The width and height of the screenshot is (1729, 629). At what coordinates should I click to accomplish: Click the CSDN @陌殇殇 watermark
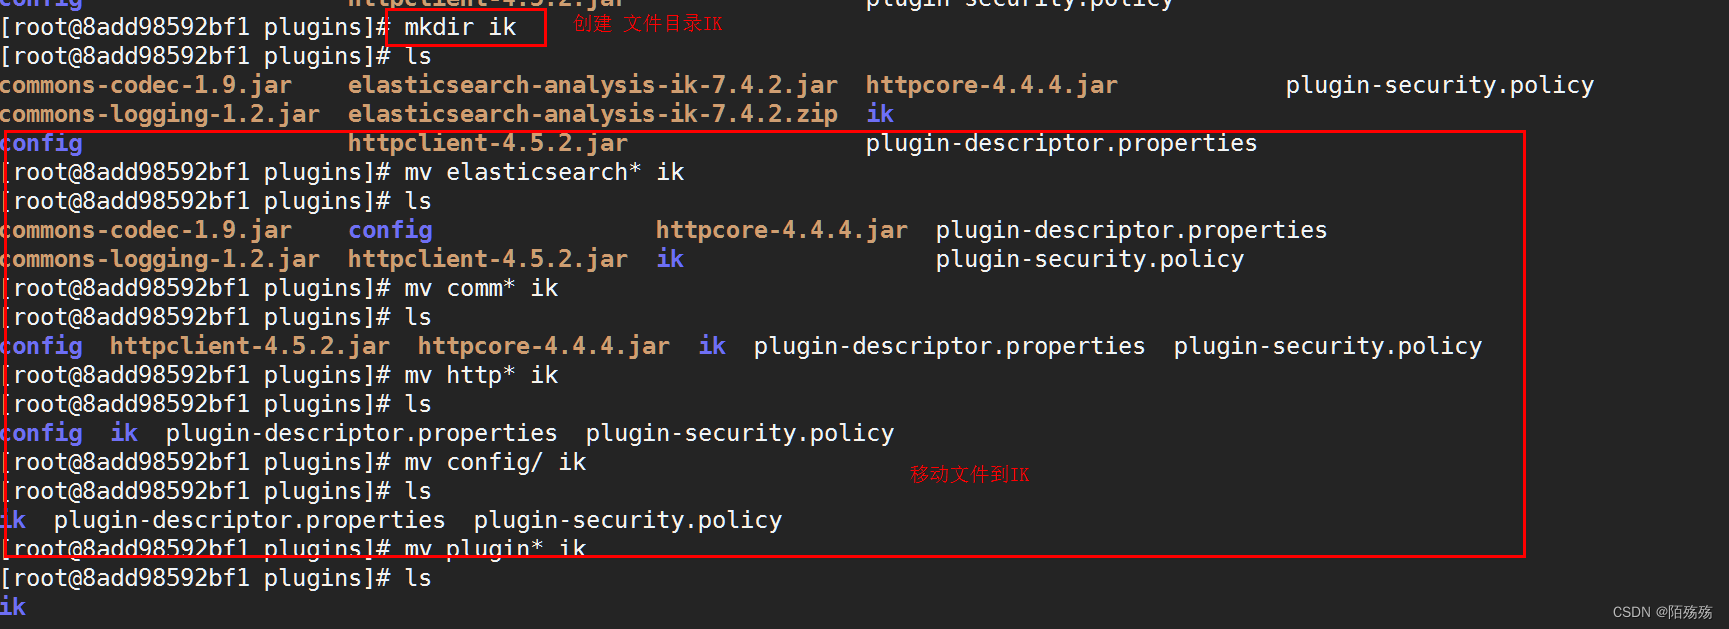(x=1662, y=612)
